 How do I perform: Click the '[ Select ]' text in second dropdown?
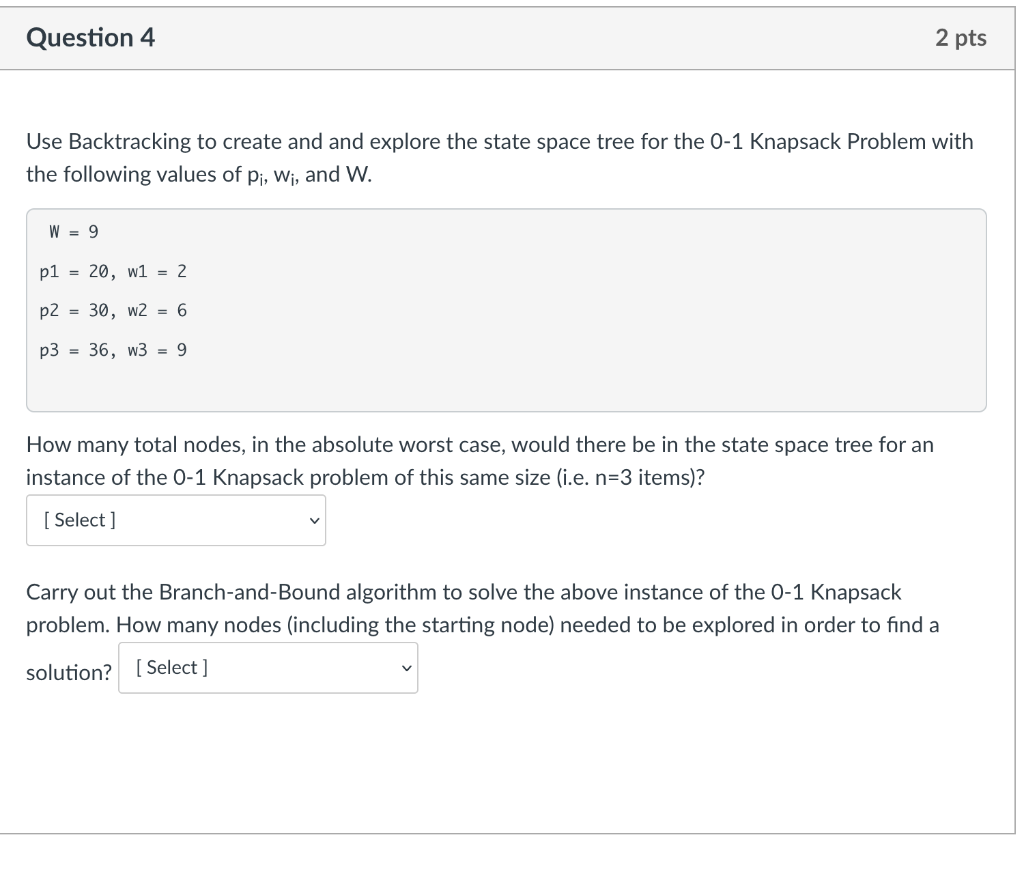point(172,668)
